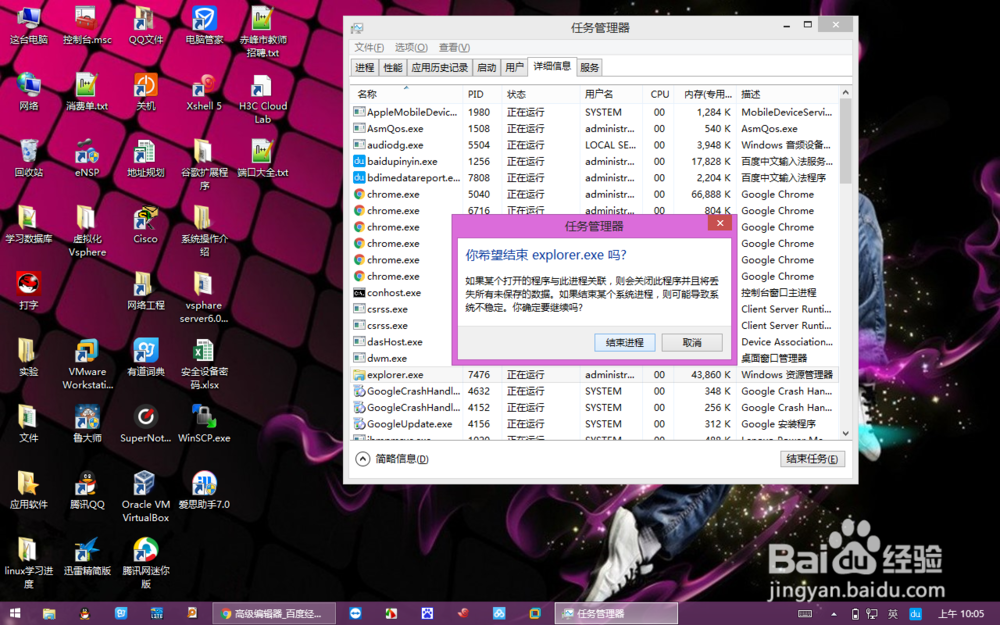Select the audiodg.exe process row
Screen dimensions: 1000x625
tap(594, 145)
